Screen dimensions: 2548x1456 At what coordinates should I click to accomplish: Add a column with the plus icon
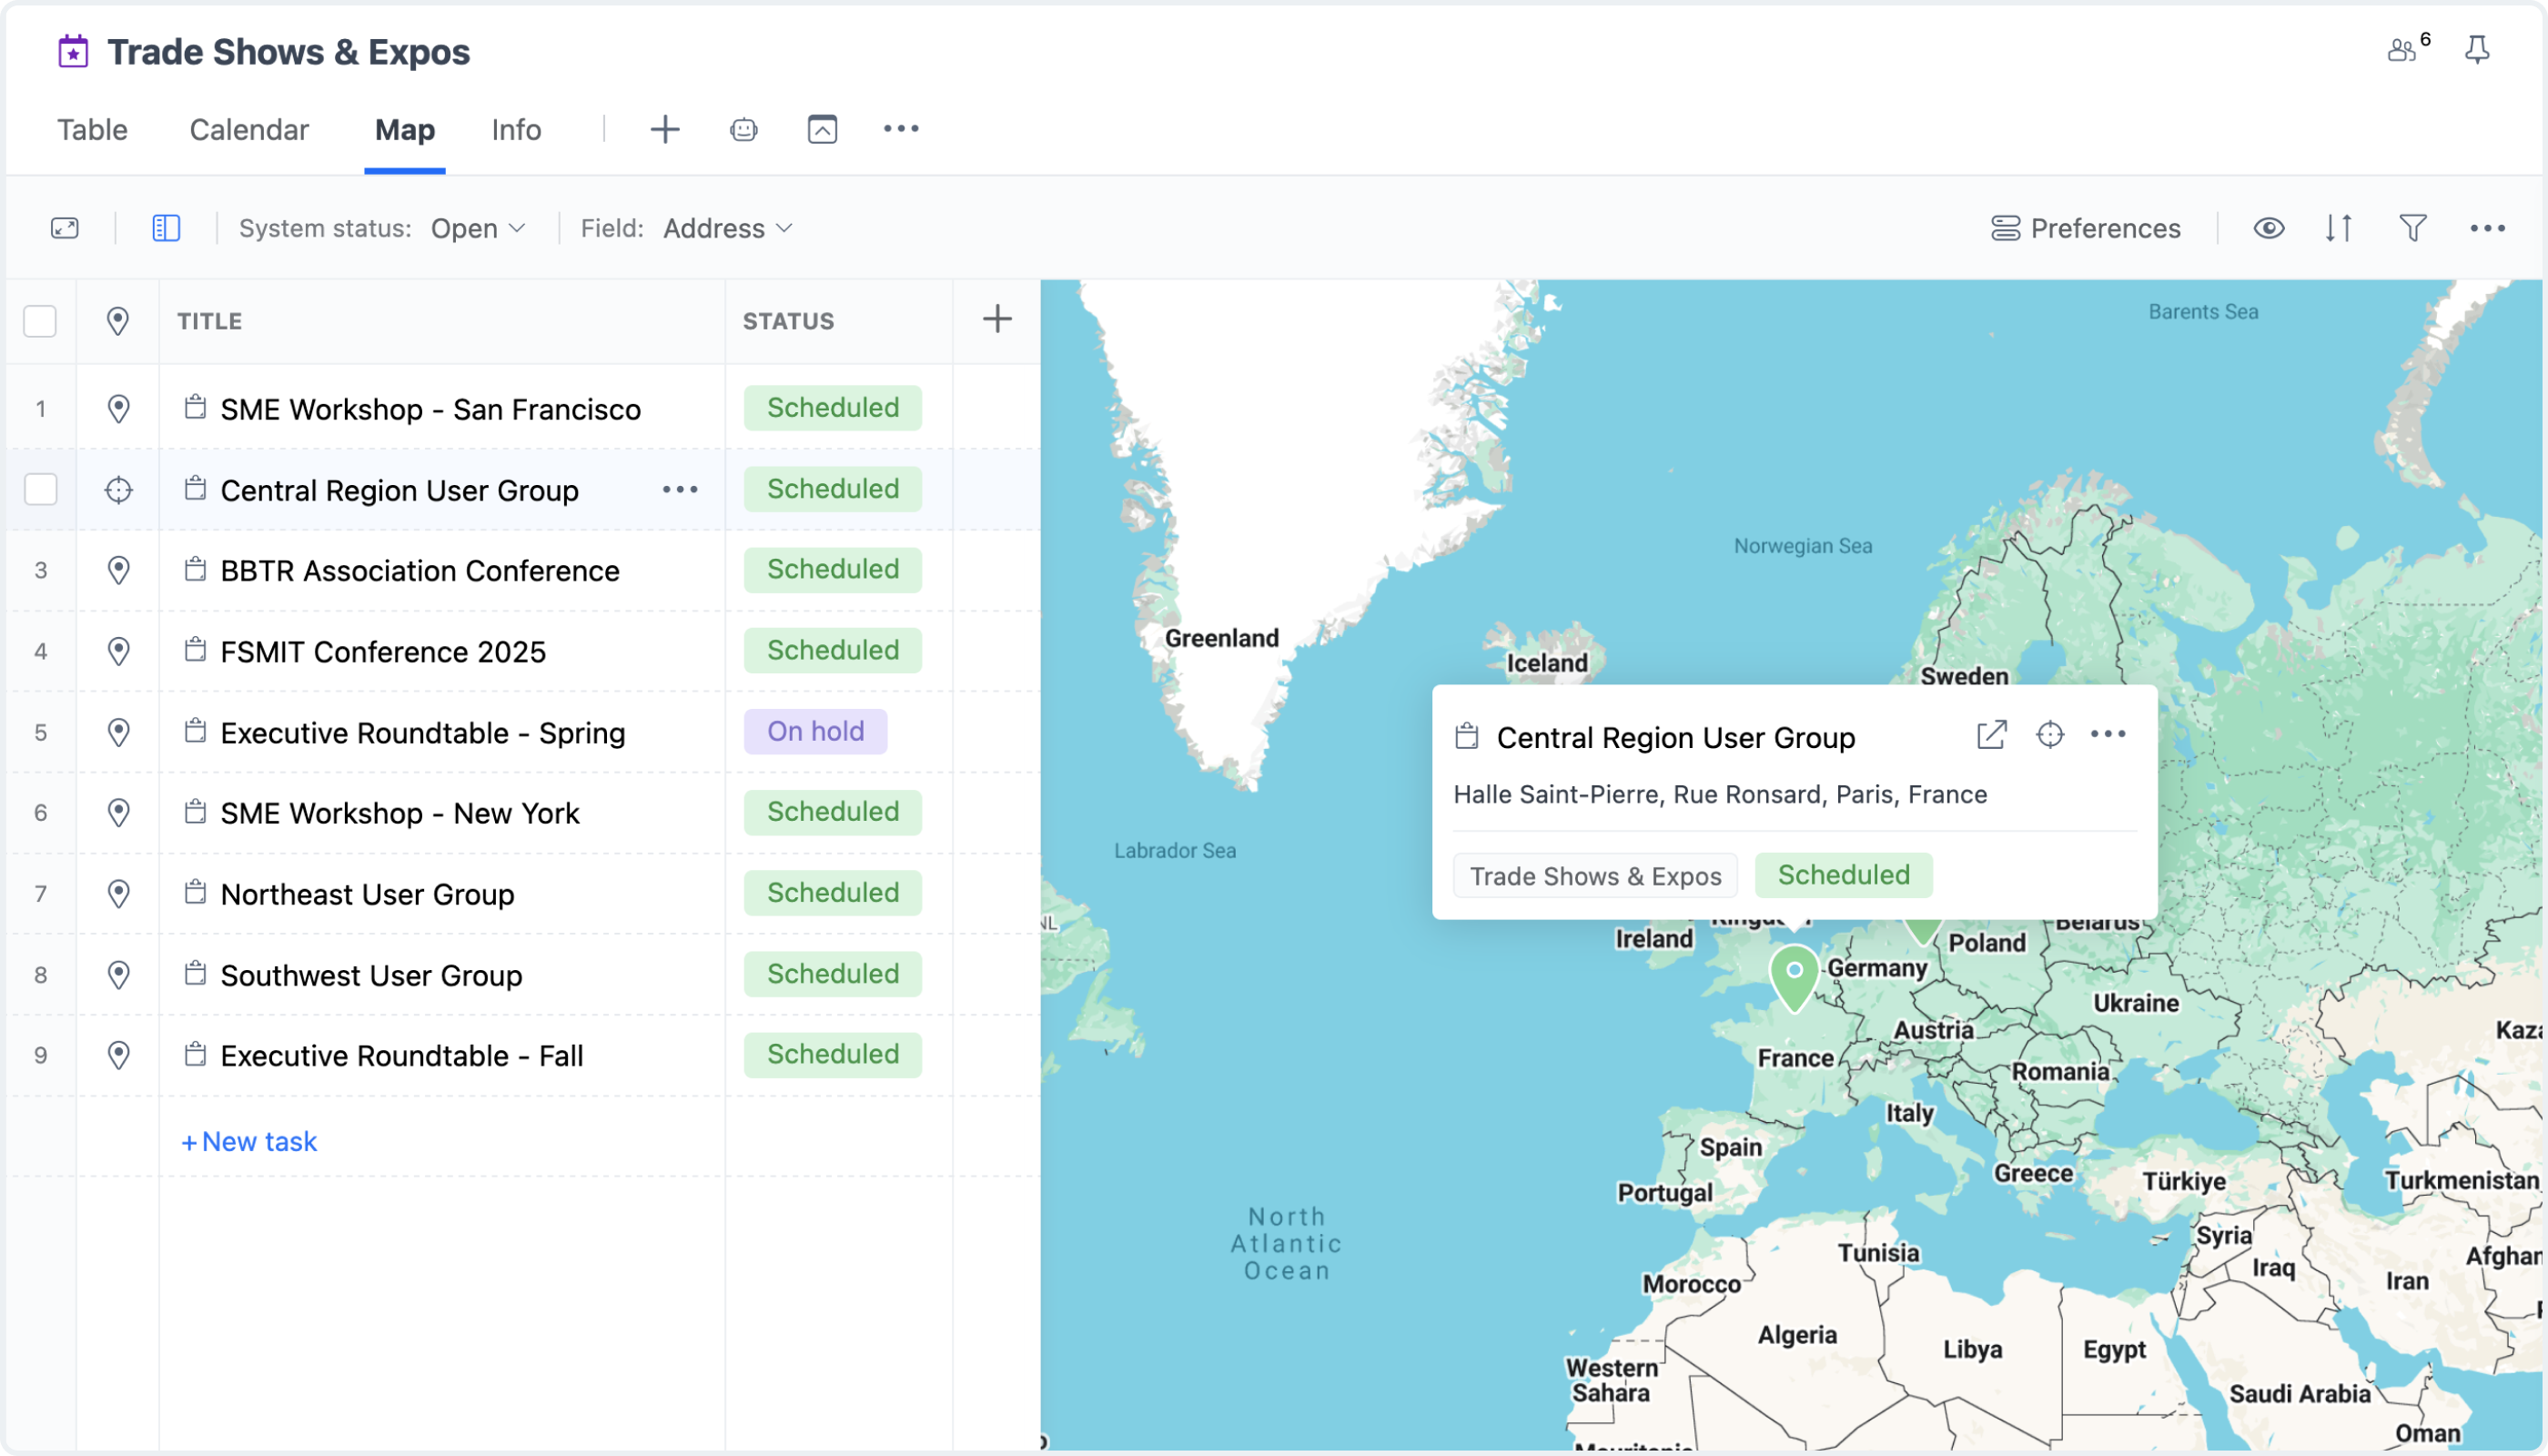(x=997, y=320)
